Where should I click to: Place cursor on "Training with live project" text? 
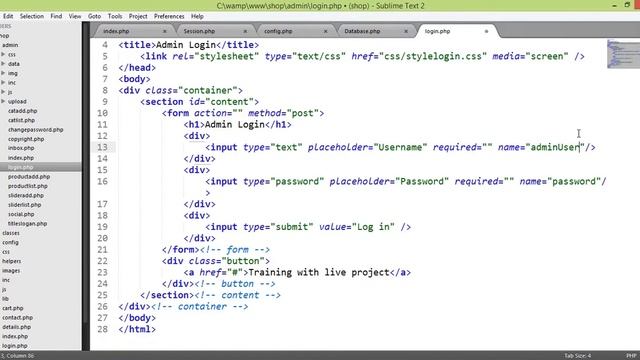pyautogui.click(x=318, y=272)
